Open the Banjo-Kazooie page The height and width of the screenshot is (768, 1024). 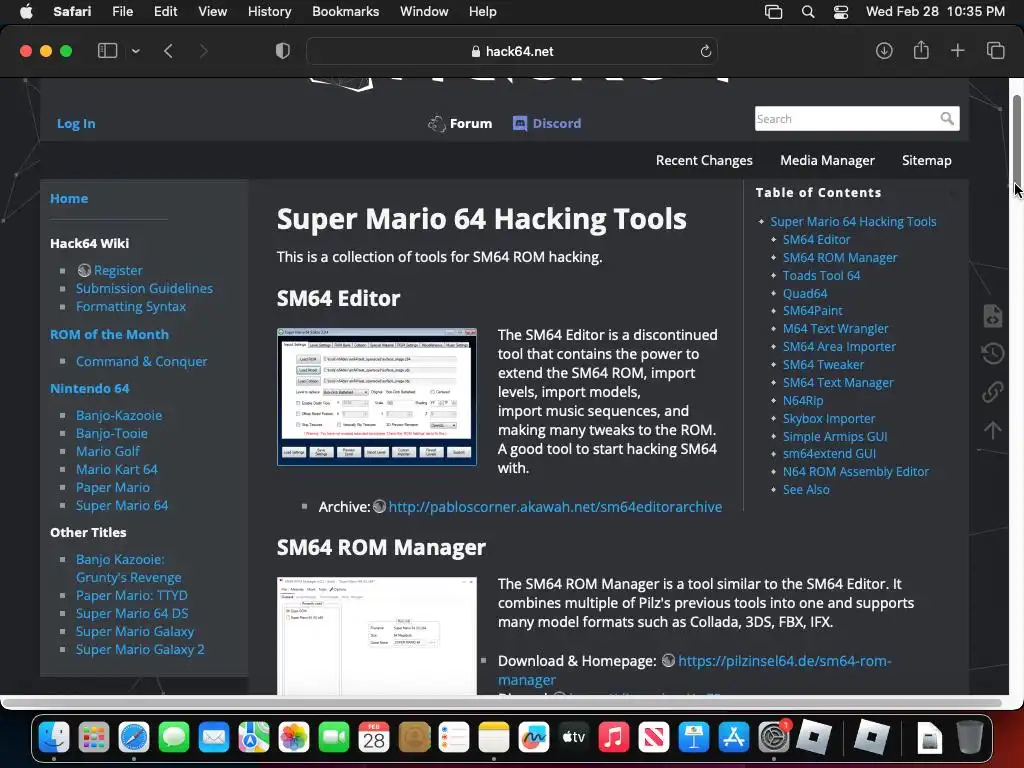[119, 415]
